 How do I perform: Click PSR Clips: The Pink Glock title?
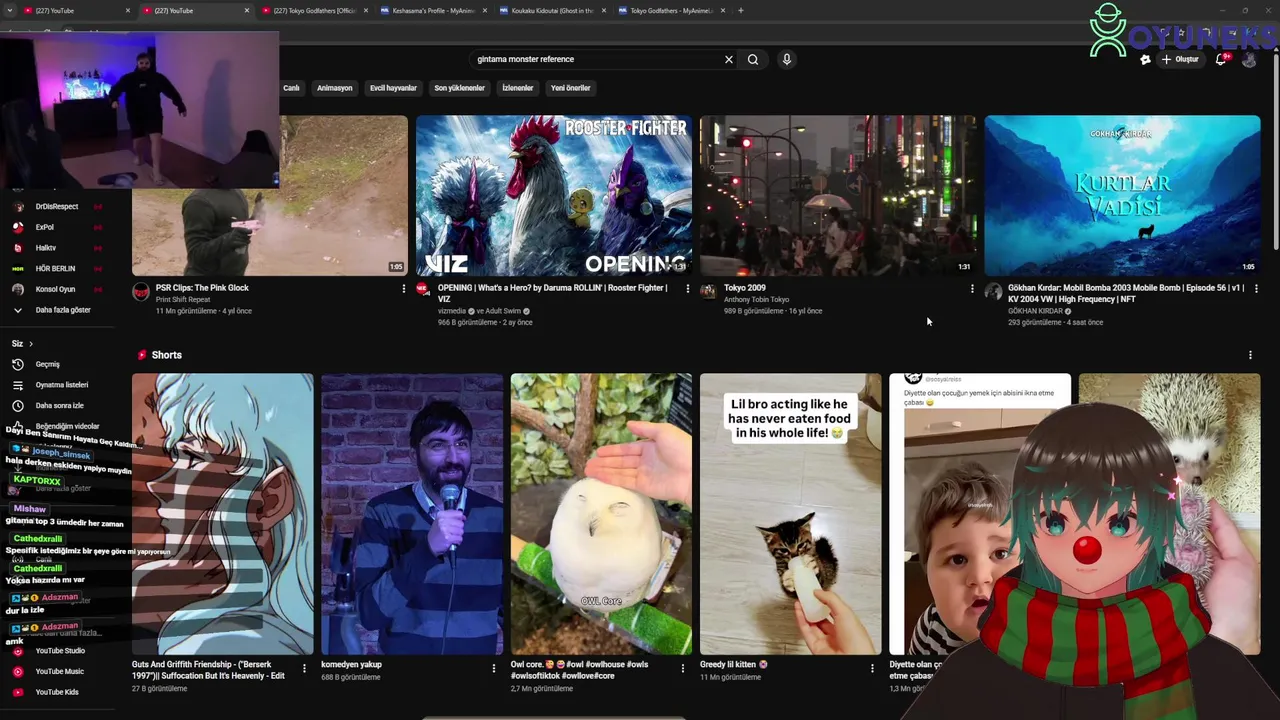click(202, 288)
